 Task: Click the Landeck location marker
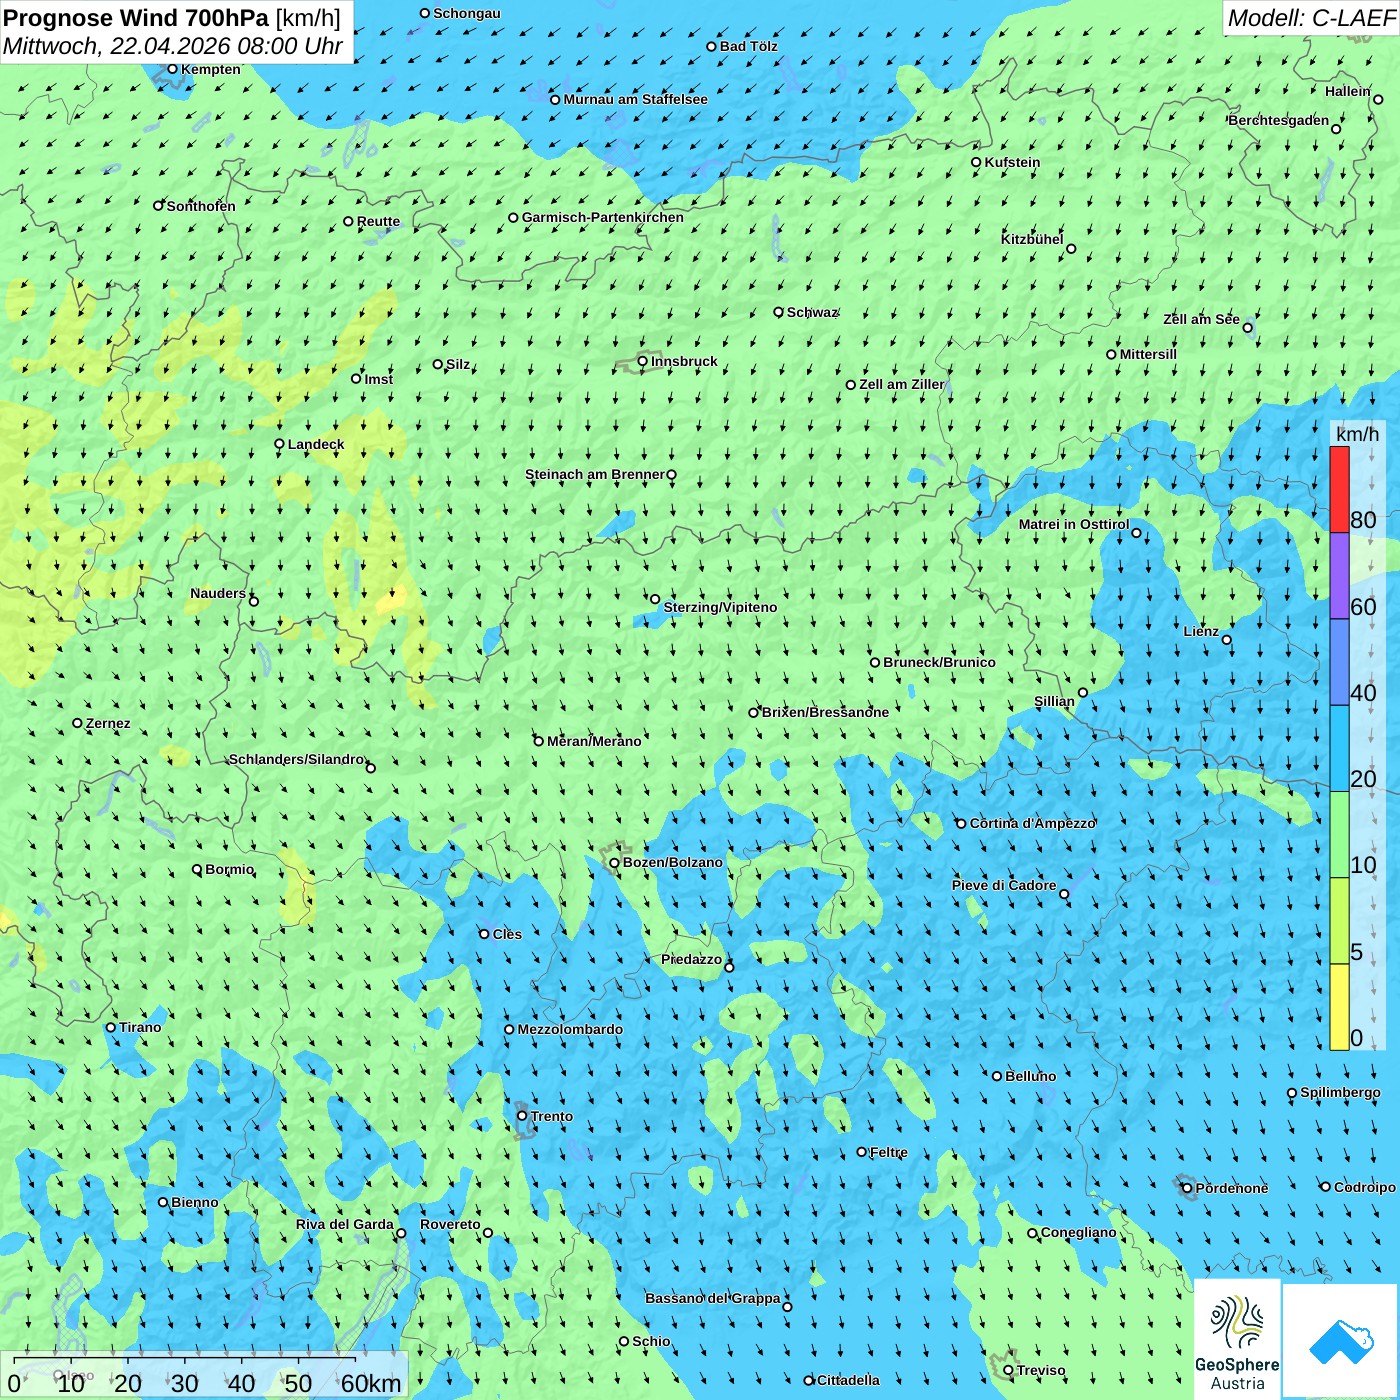[x=279, y=444]
